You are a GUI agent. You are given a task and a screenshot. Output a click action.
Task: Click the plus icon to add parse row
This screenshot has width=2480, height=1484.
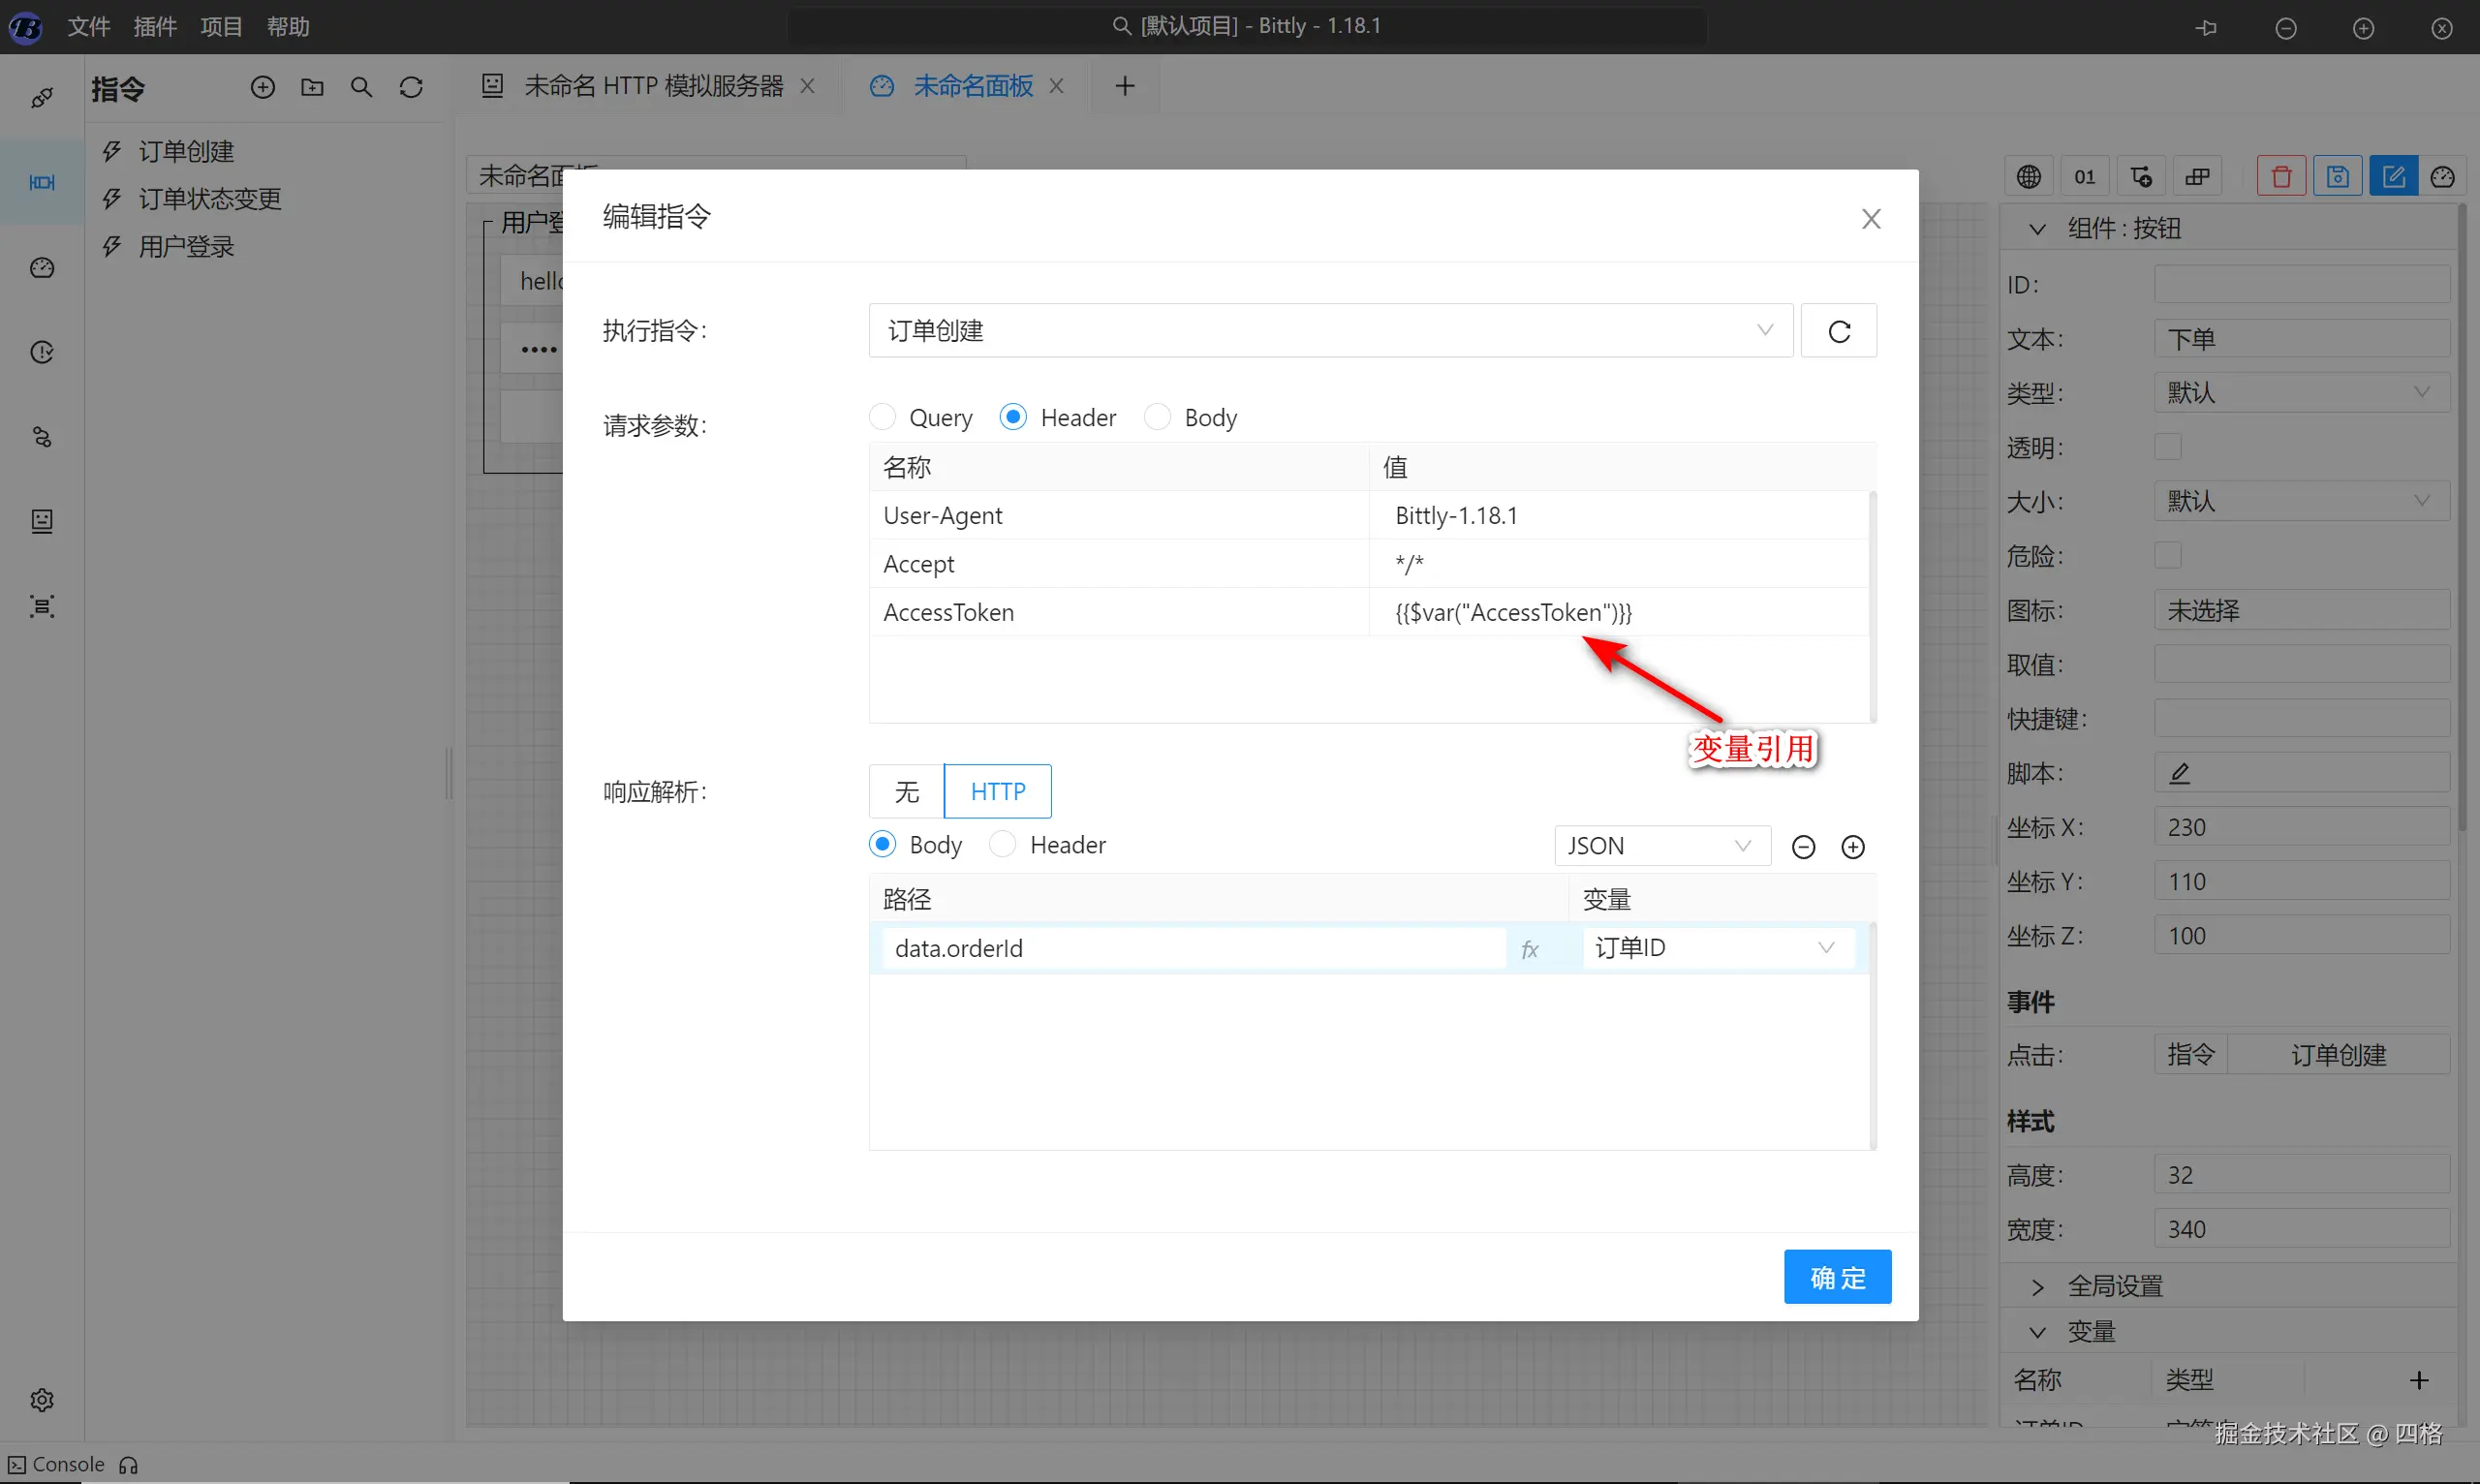click(1852, 847)
